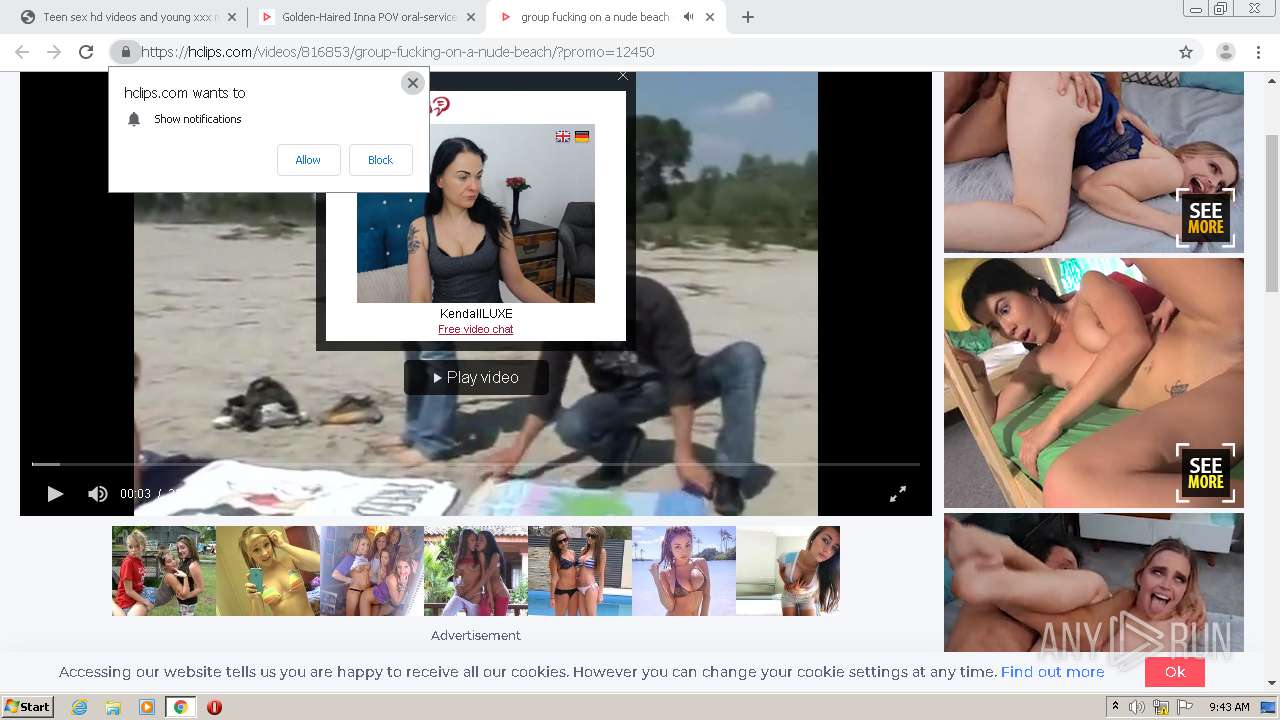1280x720 pixels.
Task: Open the 'Free video chat' link
Action: pyautogui.click(x=475, y=329)
